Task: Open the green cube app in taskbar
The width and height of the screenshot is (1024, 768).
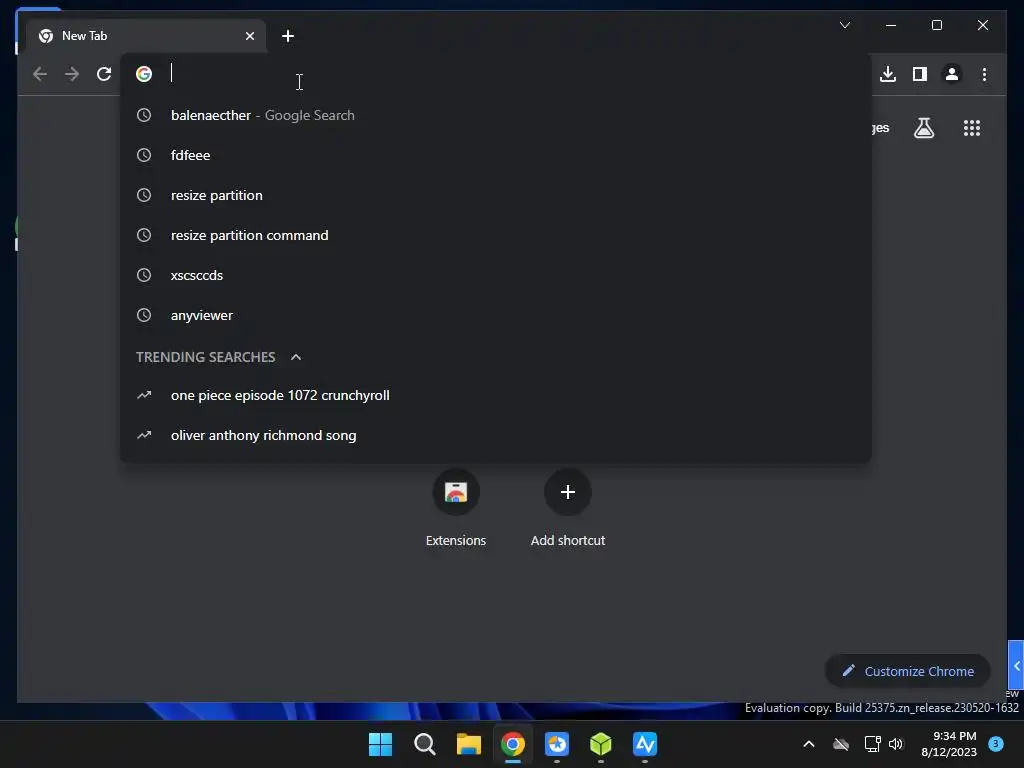Action: [601, 744]
